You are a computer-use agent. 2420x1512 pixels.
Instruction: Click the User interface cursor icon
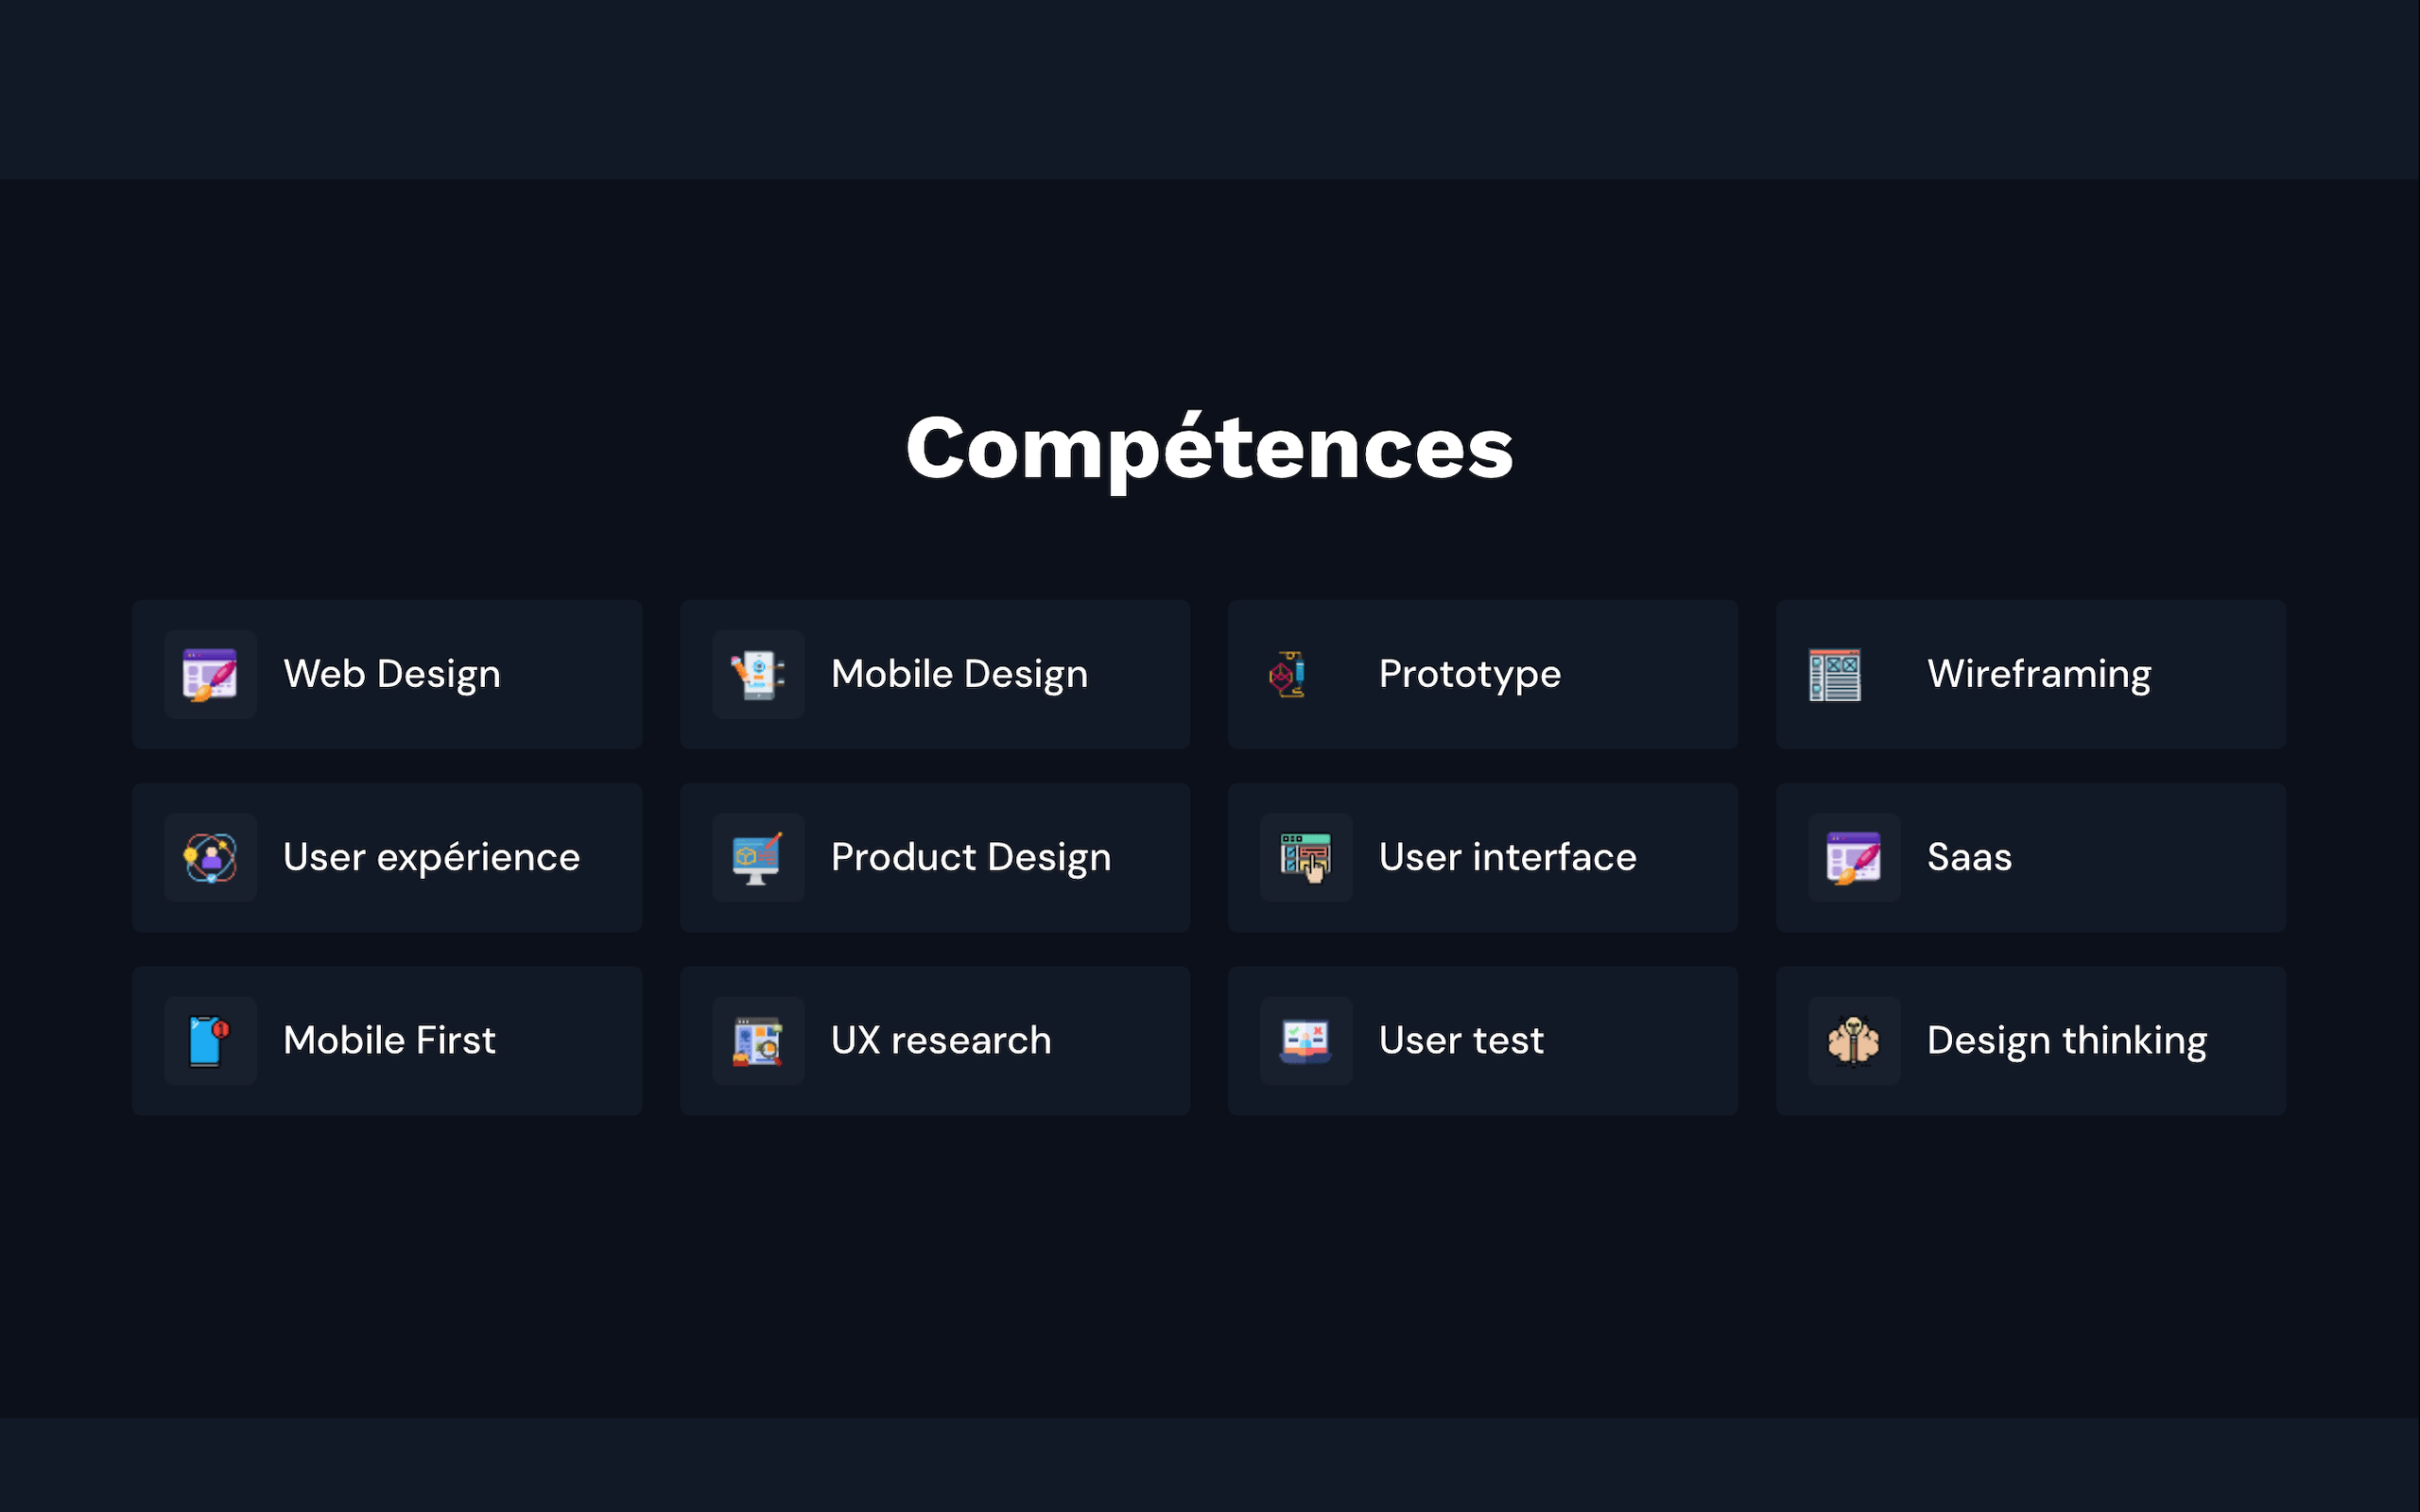tap(1306, 858)
